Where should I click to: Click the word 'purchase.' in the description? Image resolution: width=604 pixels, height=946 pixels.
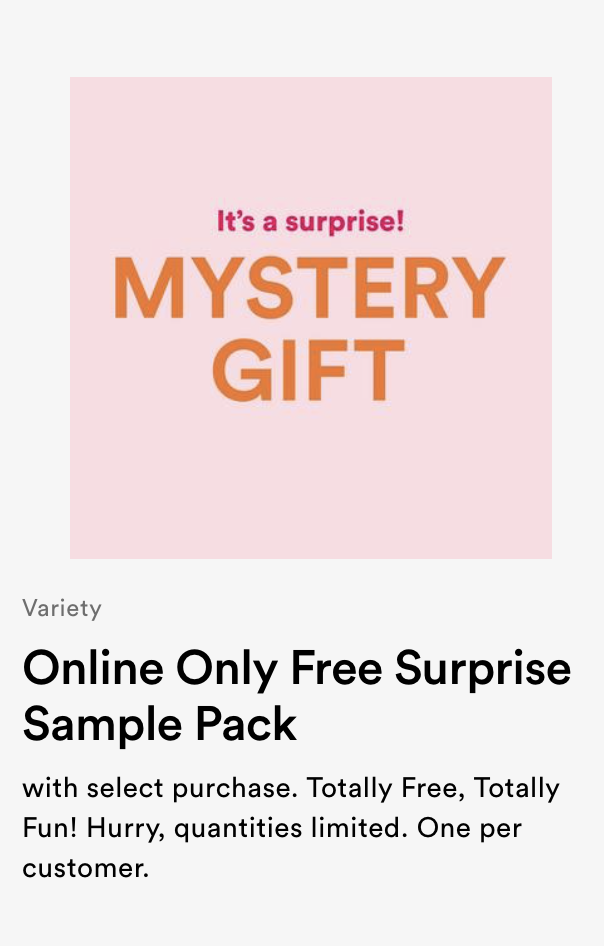pos(235,790)
